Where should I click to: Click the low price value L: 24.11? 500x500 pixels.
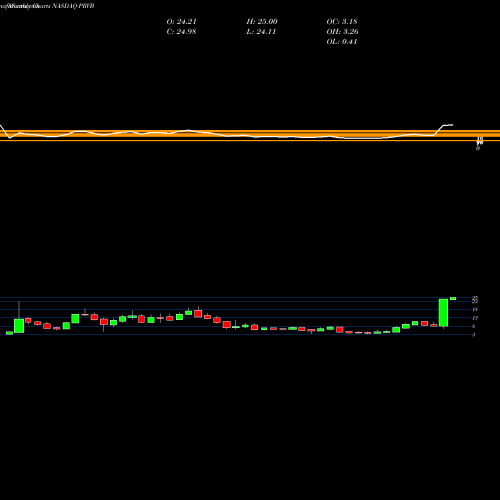tap(261, 32)
